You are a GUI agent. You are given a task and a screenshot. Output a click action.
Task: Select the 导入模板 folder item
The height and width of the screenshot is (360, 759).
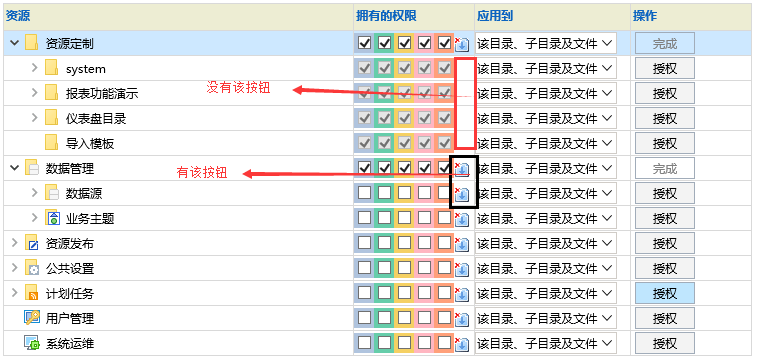(90, 143)
